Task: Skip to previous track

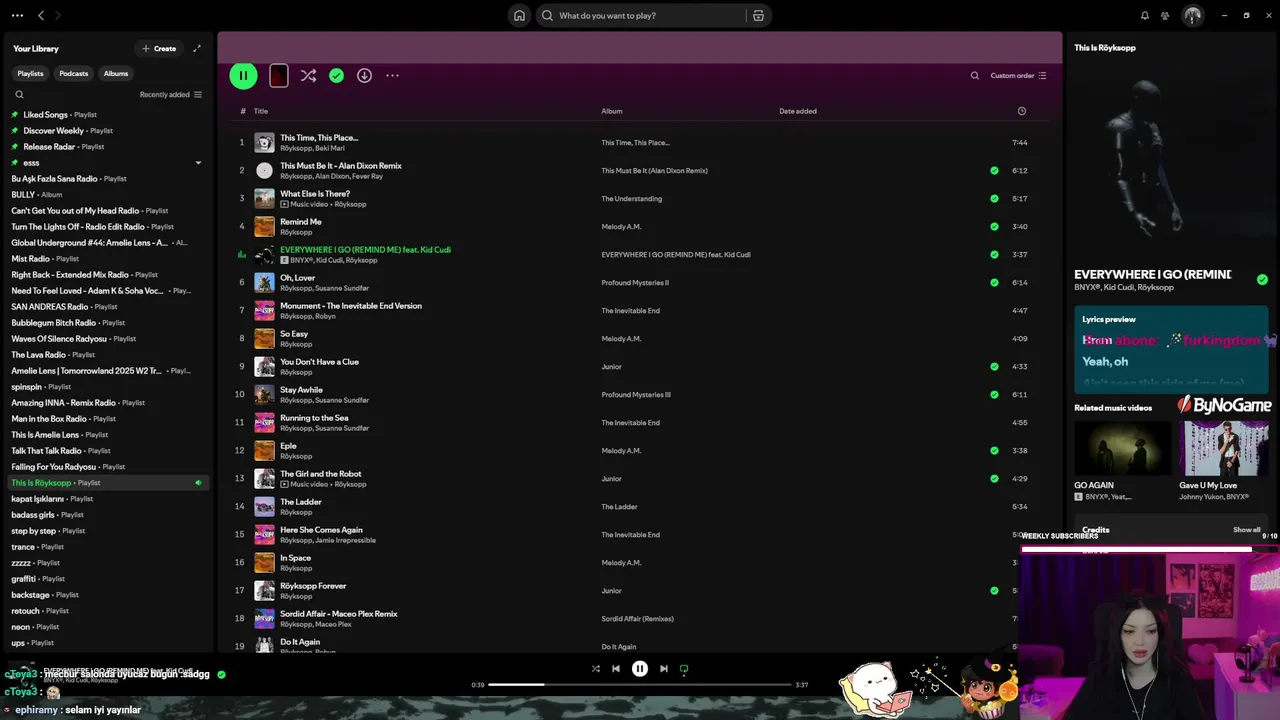Action: (616, 669)
